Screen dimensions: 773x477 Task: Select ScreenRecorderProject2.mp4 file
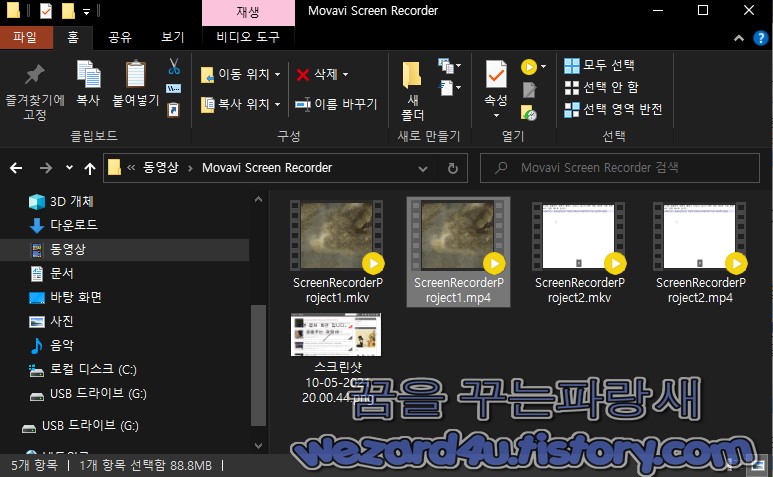pos(700,252)
